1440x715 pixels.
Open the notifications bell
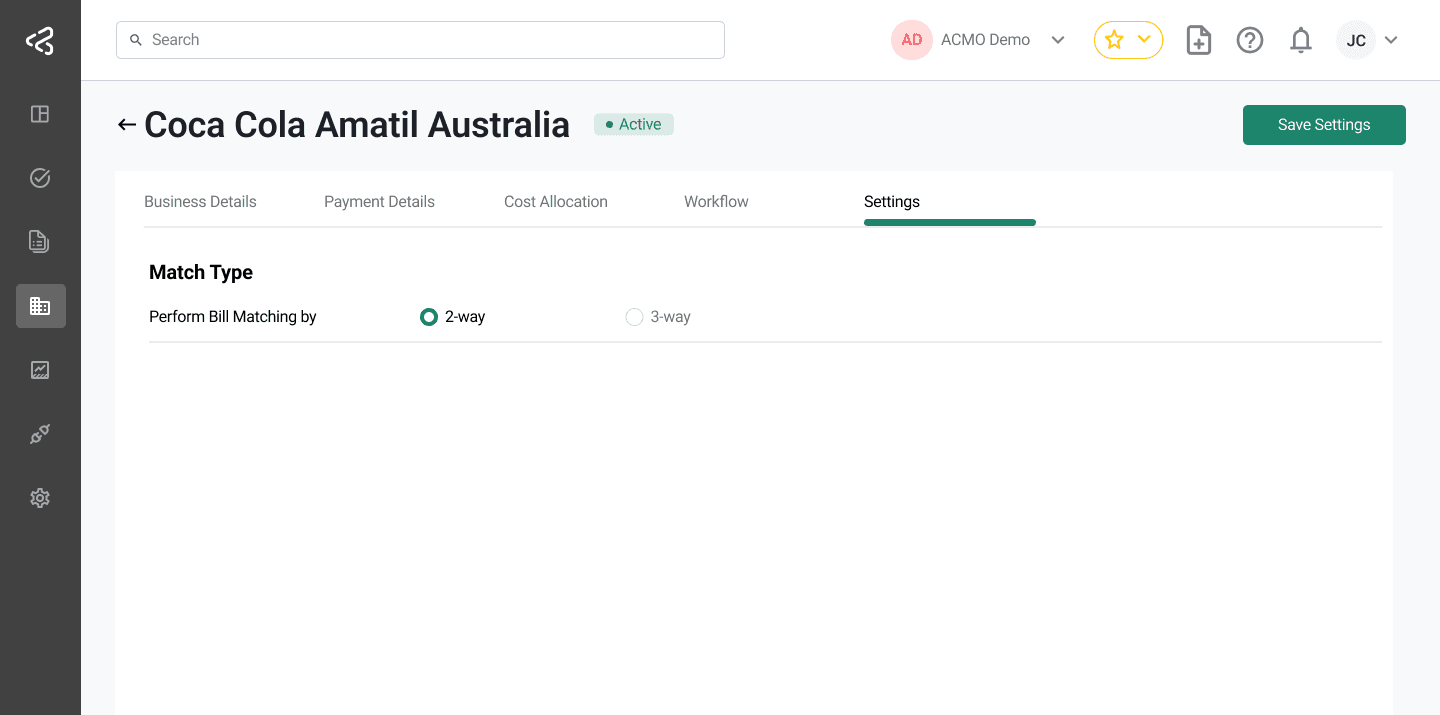pos(1301,40)
